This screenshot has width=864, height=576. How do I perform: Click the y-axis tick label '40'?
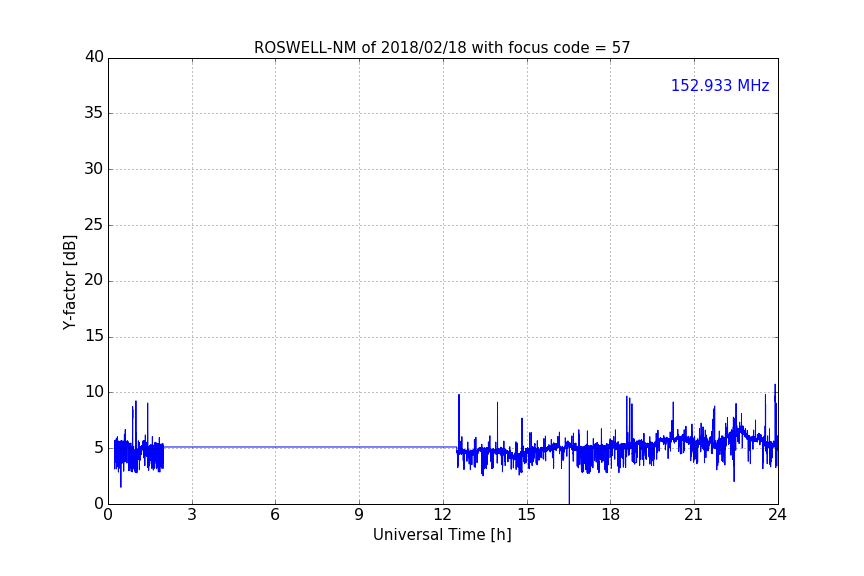coord(94,57)
